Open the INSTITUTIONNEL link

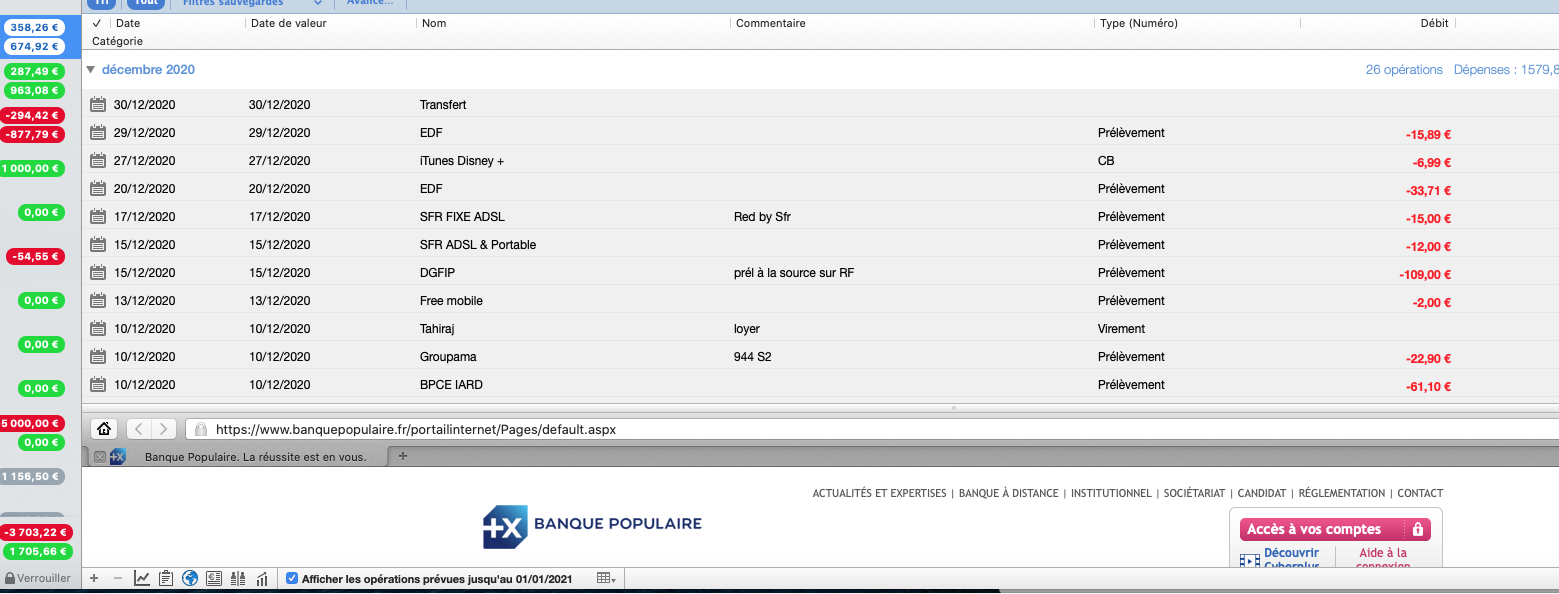pos(1111,493)
